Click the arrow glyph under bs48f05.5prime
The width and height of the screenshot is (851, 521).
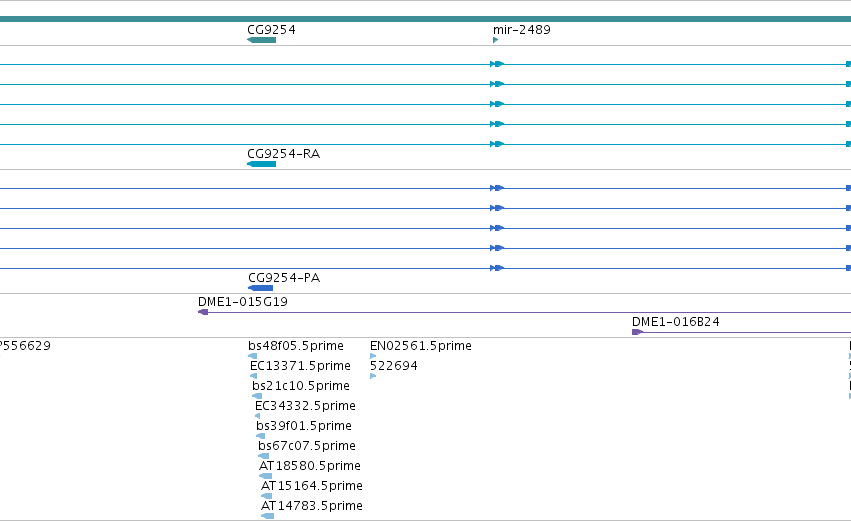(x=252, y=356)
